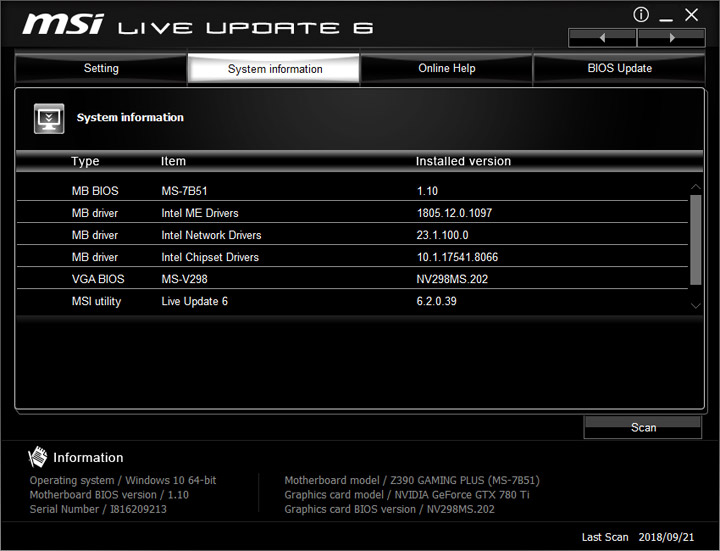720x551 pixels.
Task: Click the Operating system Windows 10 line
Action: pos(123,480)
